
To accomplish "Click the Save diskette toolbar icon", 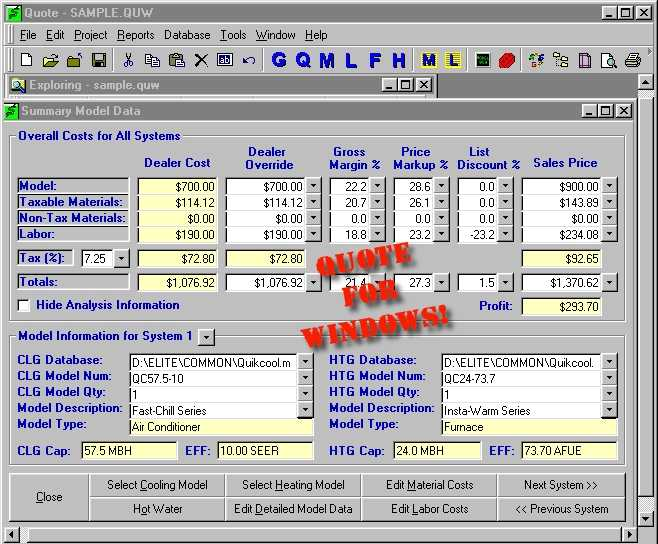I will pyautogui.click(x=99, y=60).
